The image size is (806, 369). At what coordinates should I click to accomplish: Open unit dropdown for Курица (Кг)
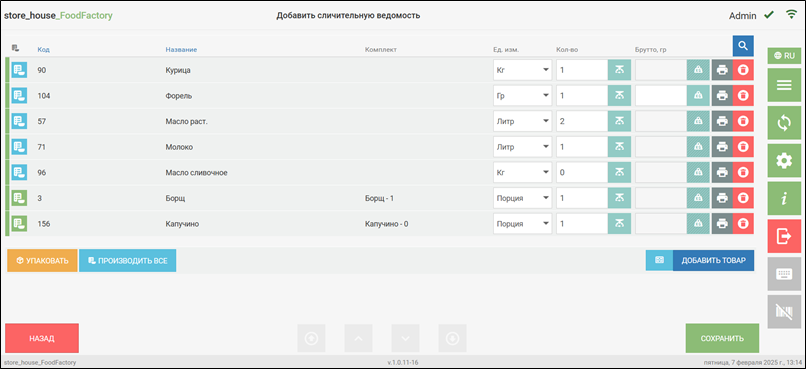pos(522,70)
